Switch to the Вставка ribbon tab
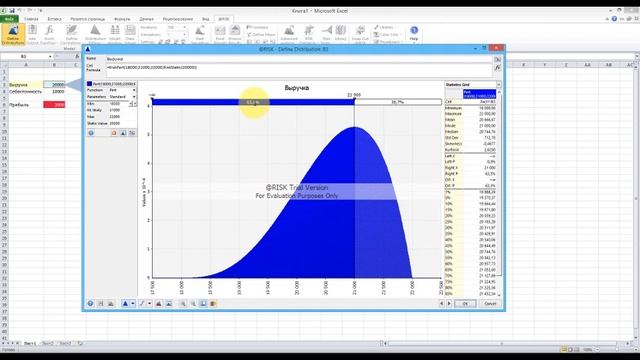 (54, 19)
